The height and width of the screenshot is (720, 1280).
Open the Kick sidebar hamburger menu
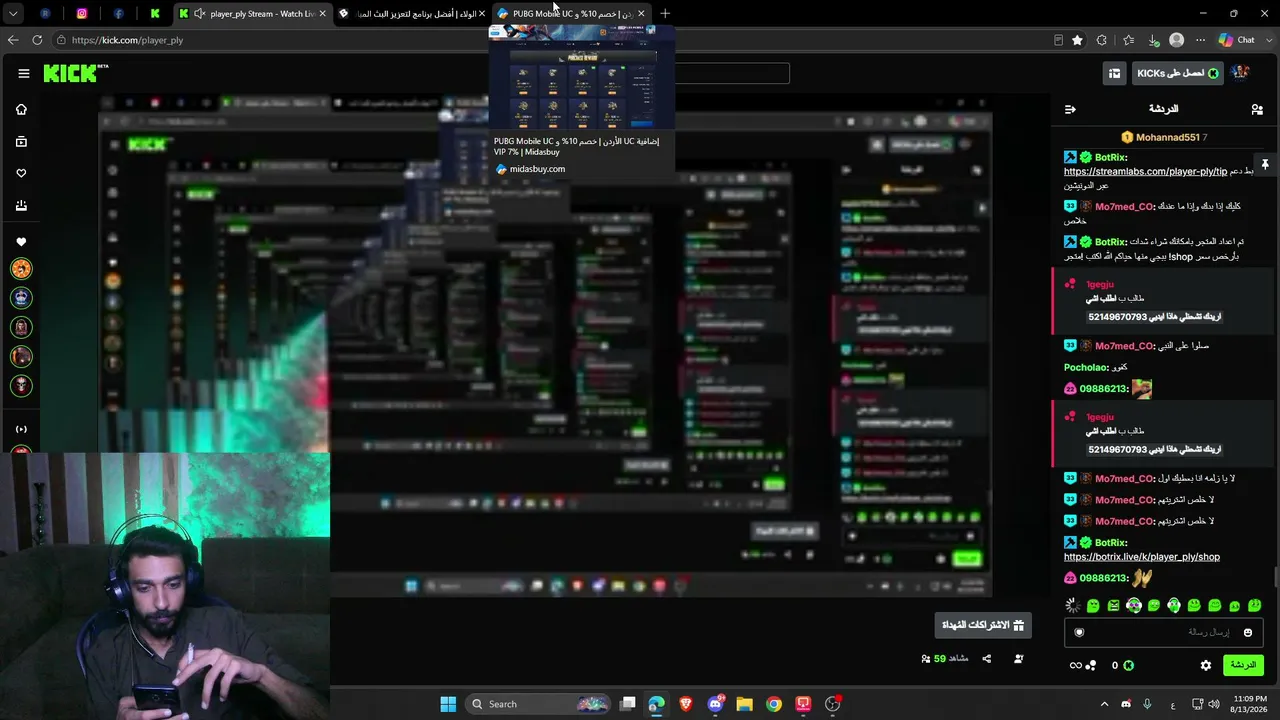pyautogui.click(x=23, y=73)
